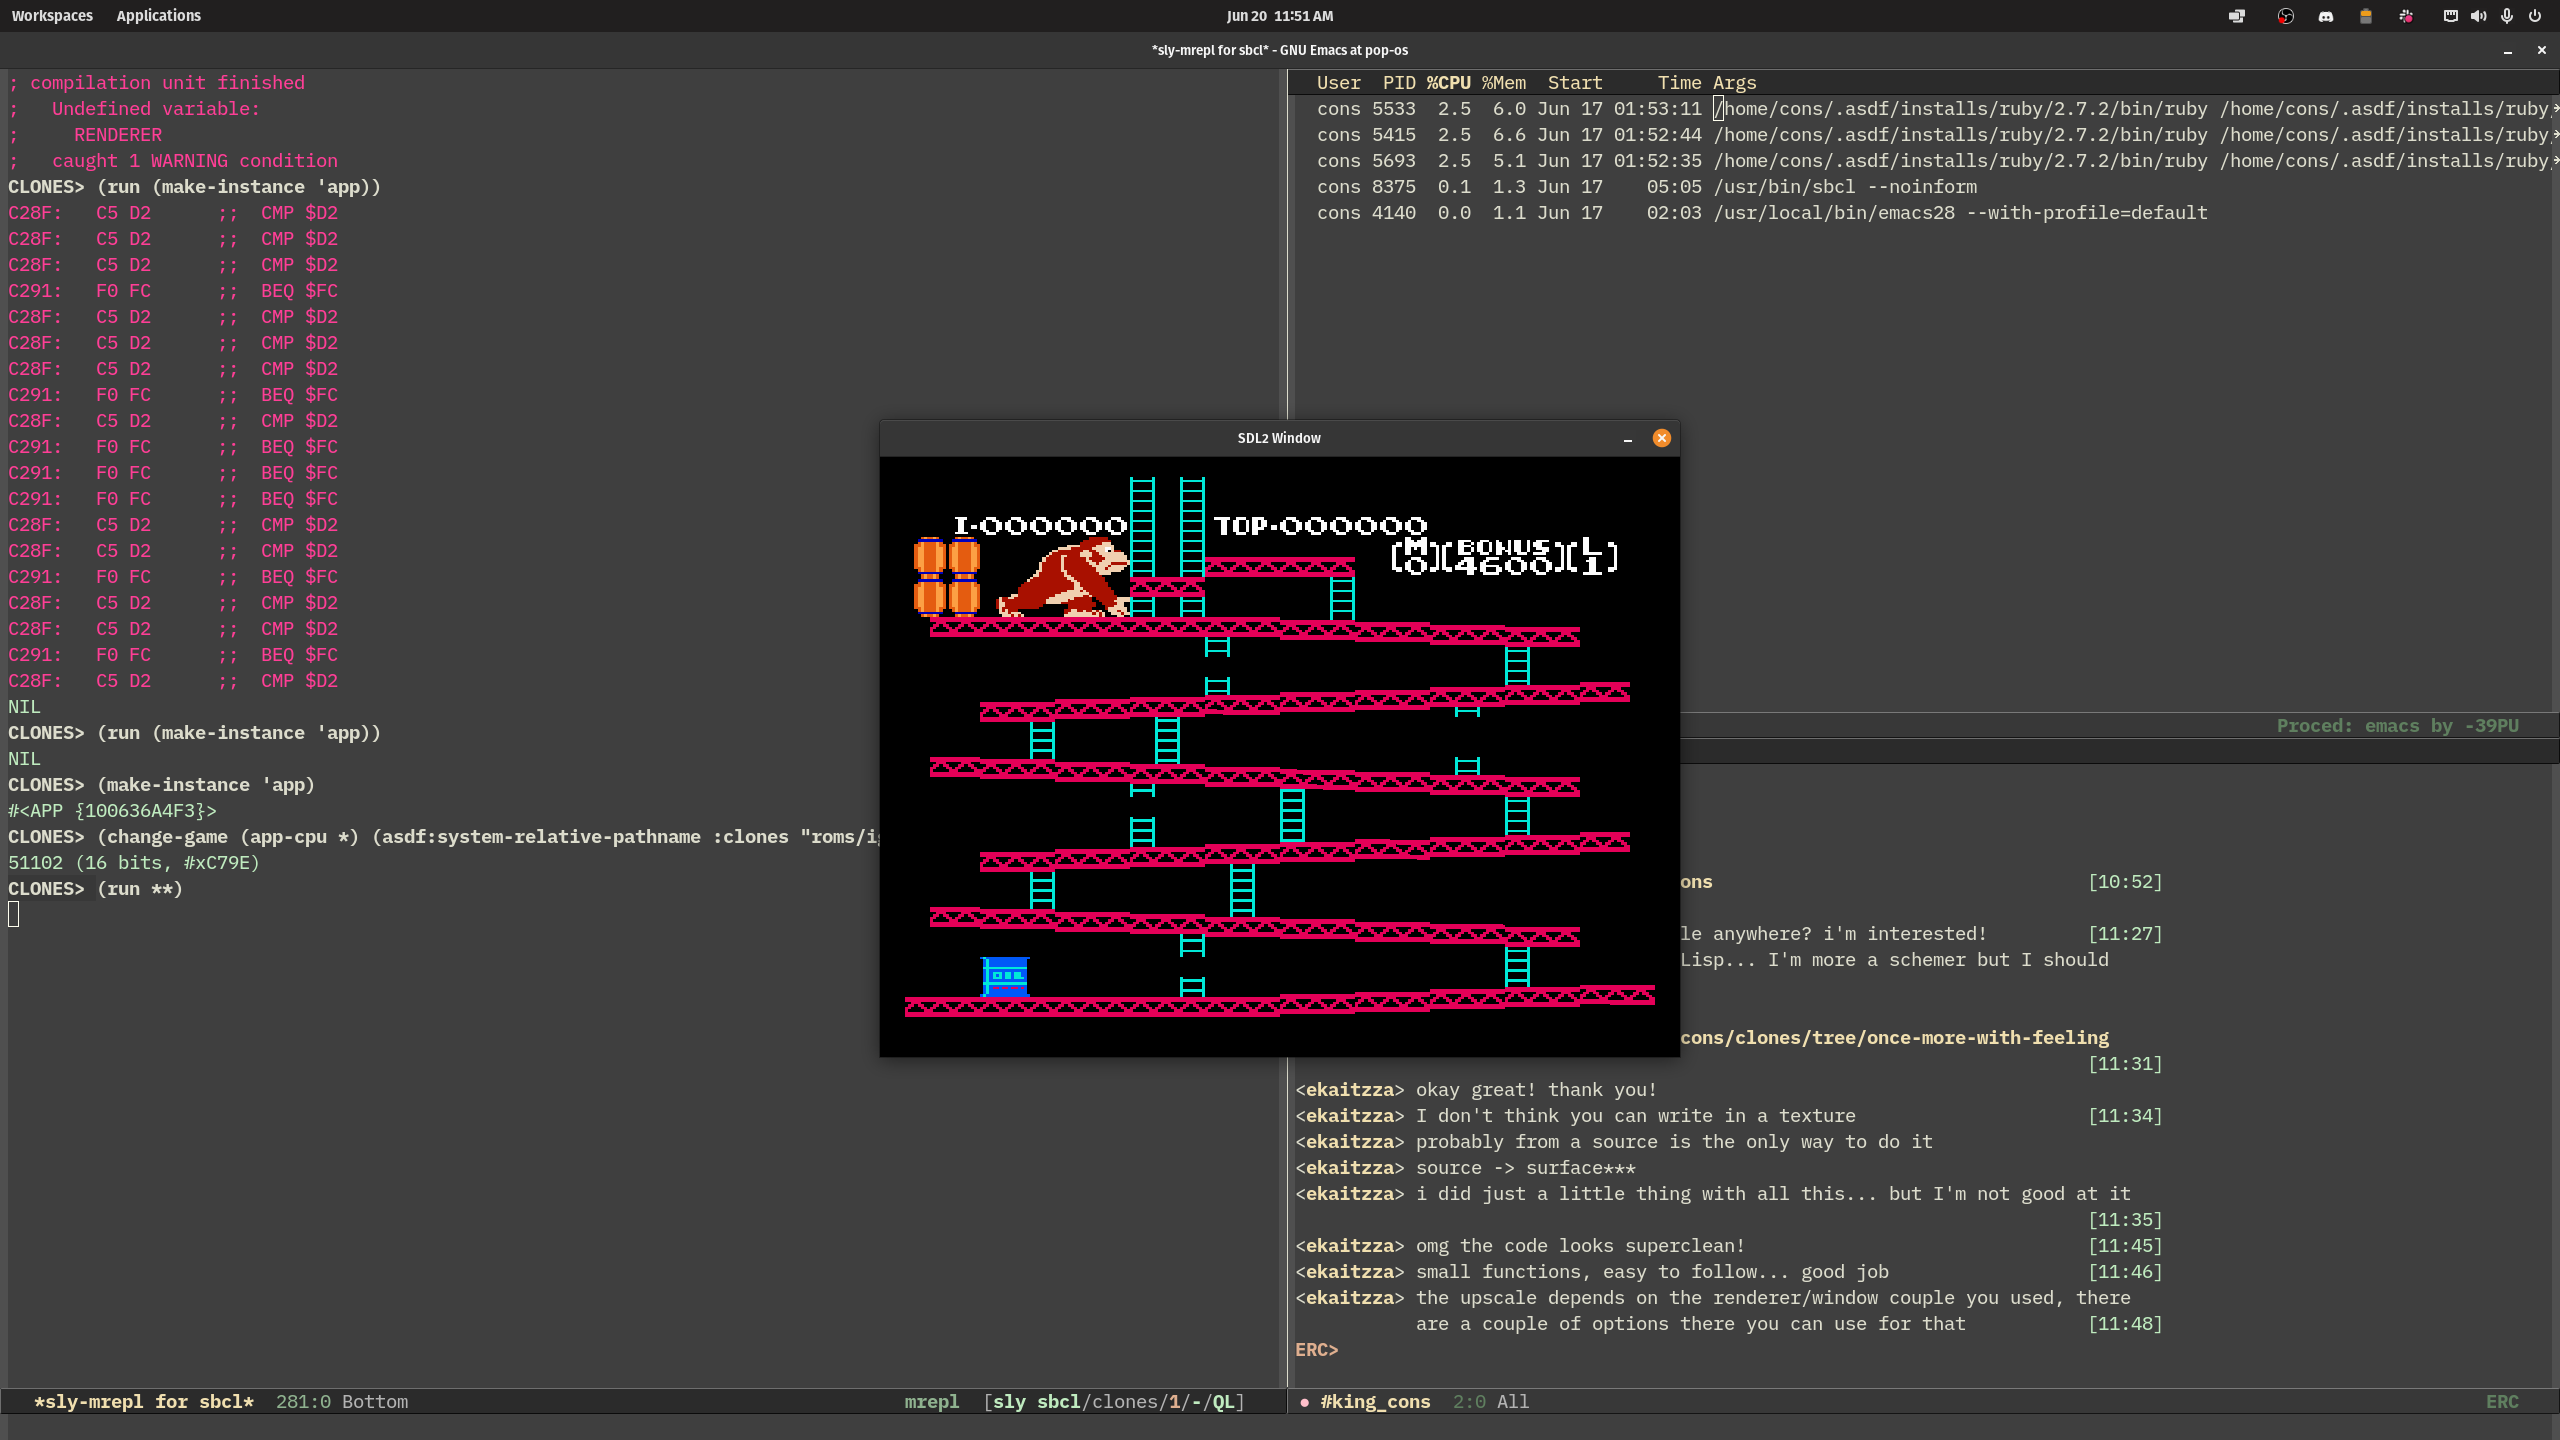Click the 'Bottom' scroll position indicator

(x=375, y=1402)
